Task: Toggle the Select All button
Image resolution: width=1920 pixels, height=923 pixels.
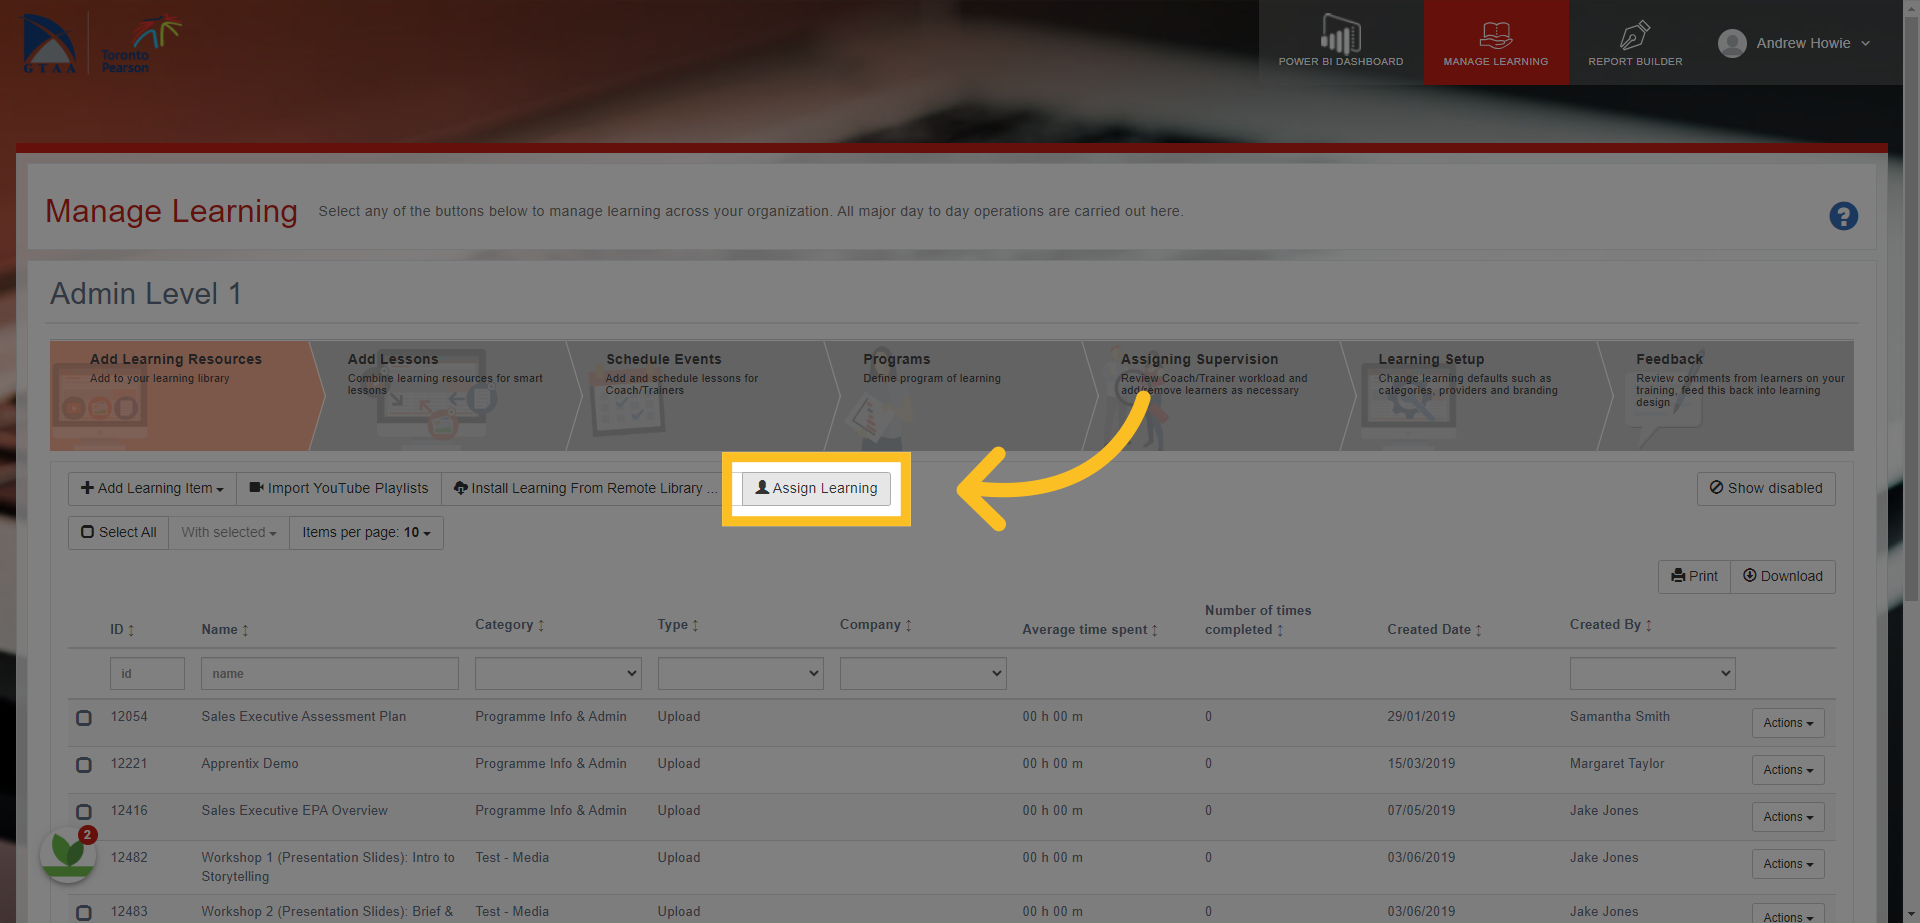Action: pos(119,533)
